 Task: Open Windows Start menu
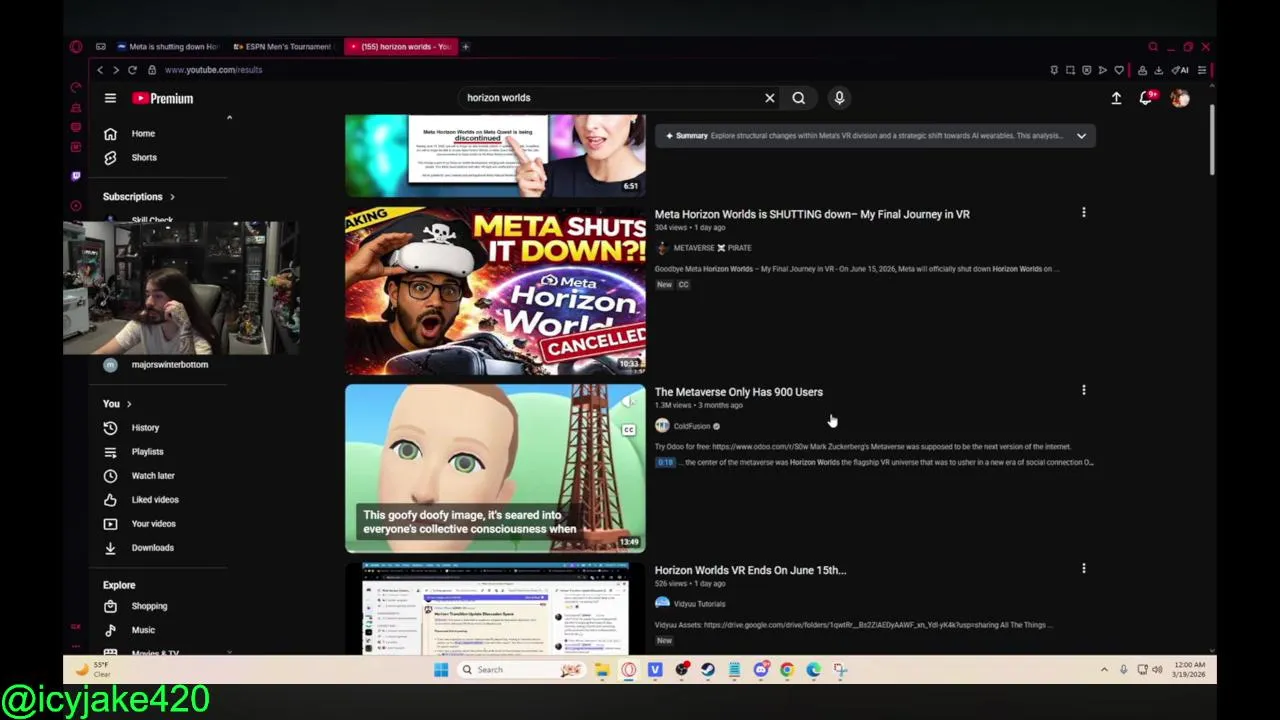[441, 670]
